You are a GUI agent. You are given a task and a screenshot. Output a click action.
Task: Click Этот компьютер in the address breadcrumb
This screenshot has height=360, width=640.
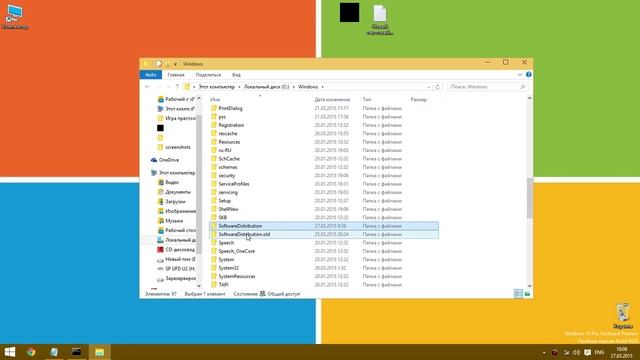coord(217,87)
